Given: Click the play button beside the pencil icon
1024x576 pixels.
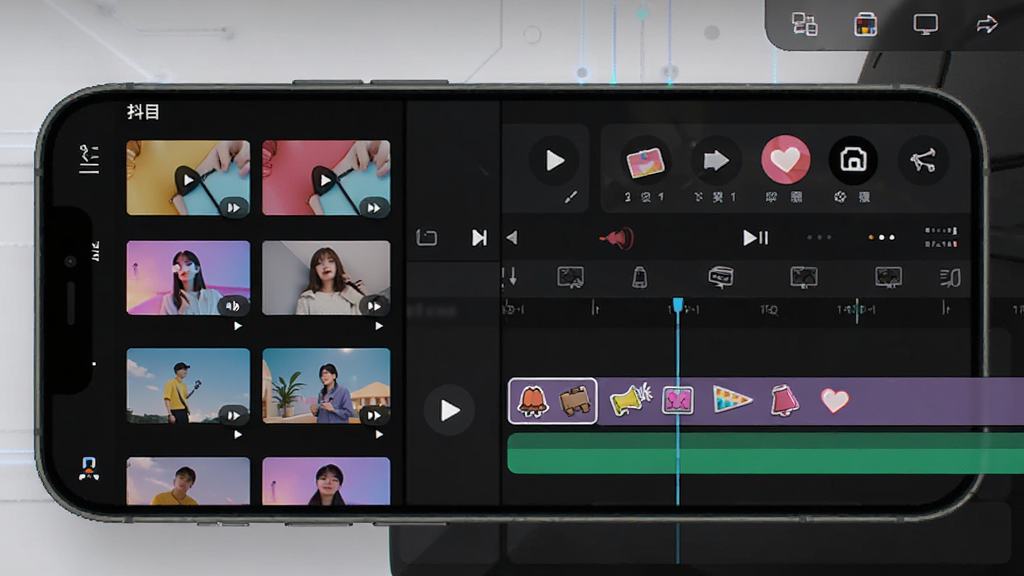Looking at the screenshot, I should (x=554, y=161).
